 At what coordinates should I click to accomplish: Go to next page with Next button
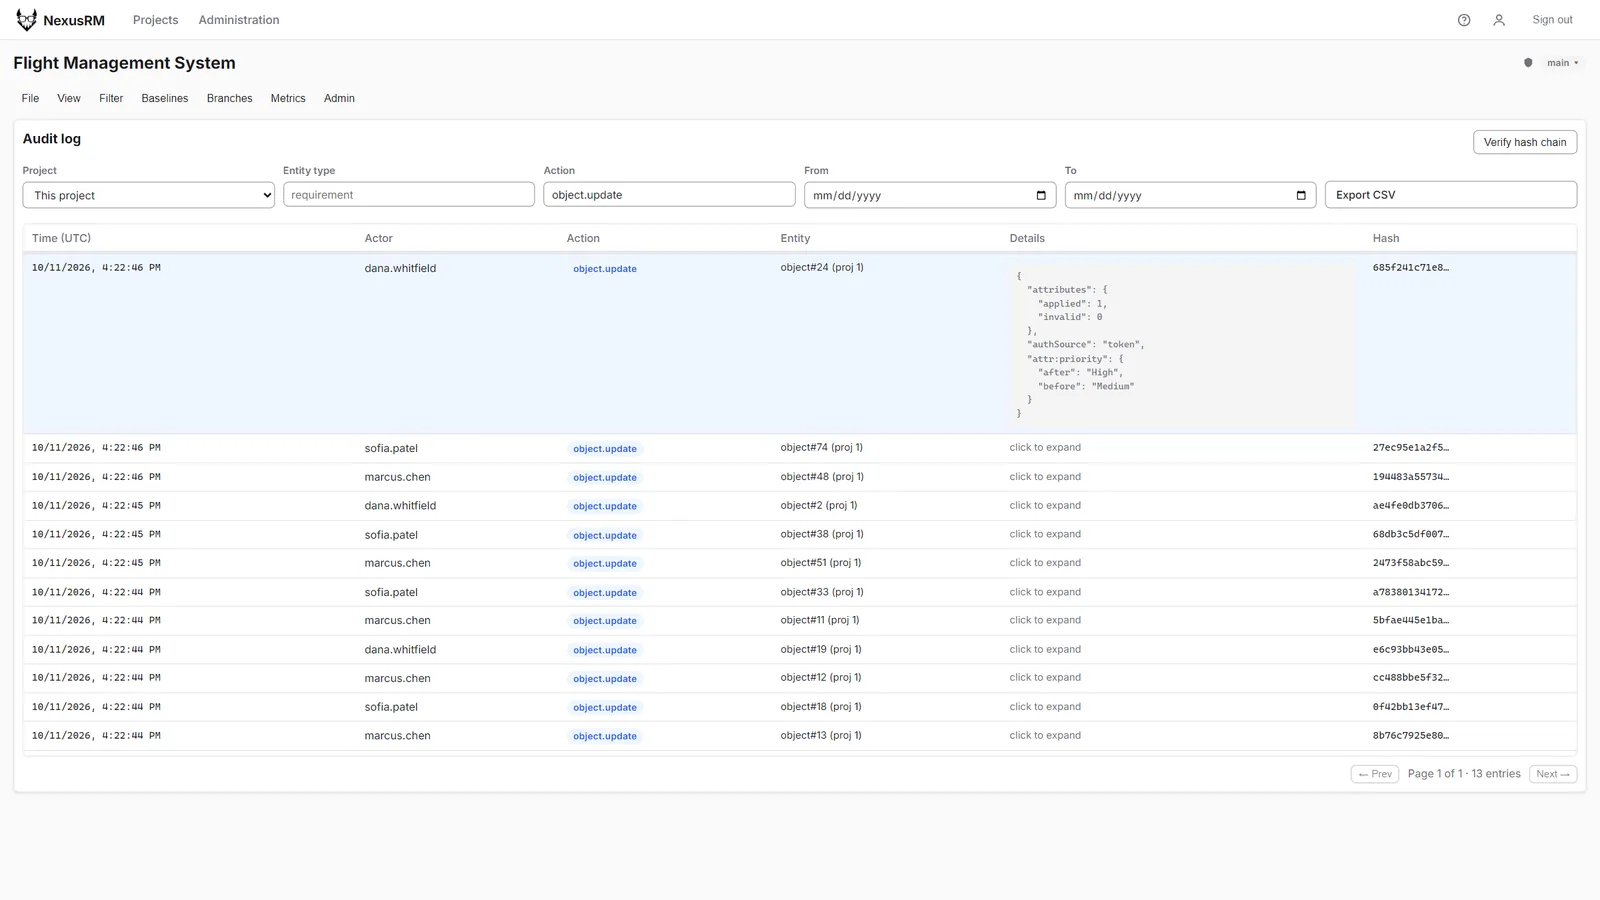pos(1553,774)
